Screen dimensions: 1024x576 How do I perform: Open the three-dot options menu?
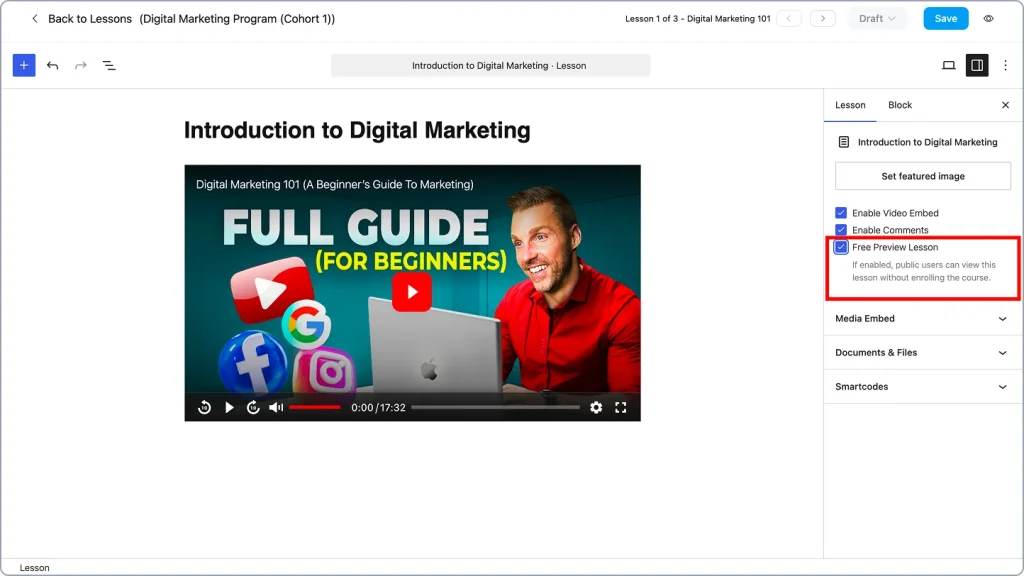(1006, 65)
